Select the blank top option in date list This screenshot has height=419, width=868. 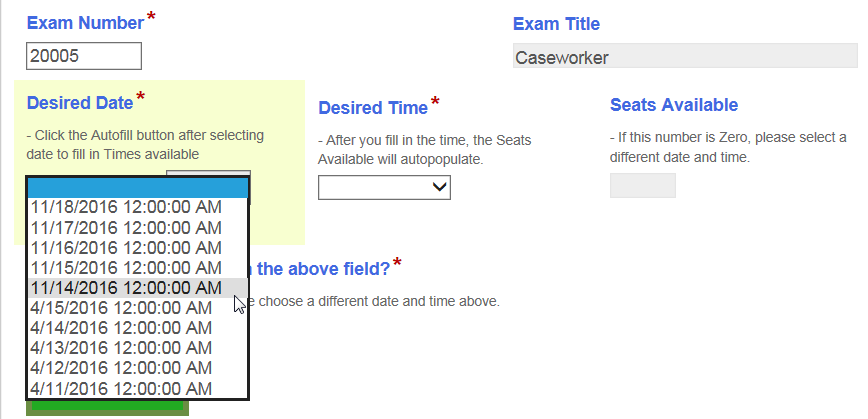point(137,188)
